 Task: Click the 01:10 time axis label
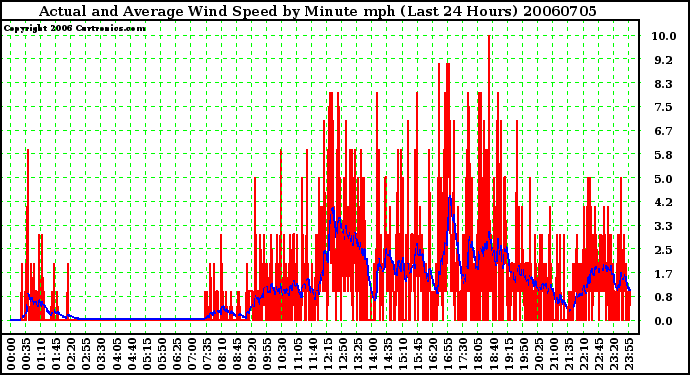pos(41,354)
